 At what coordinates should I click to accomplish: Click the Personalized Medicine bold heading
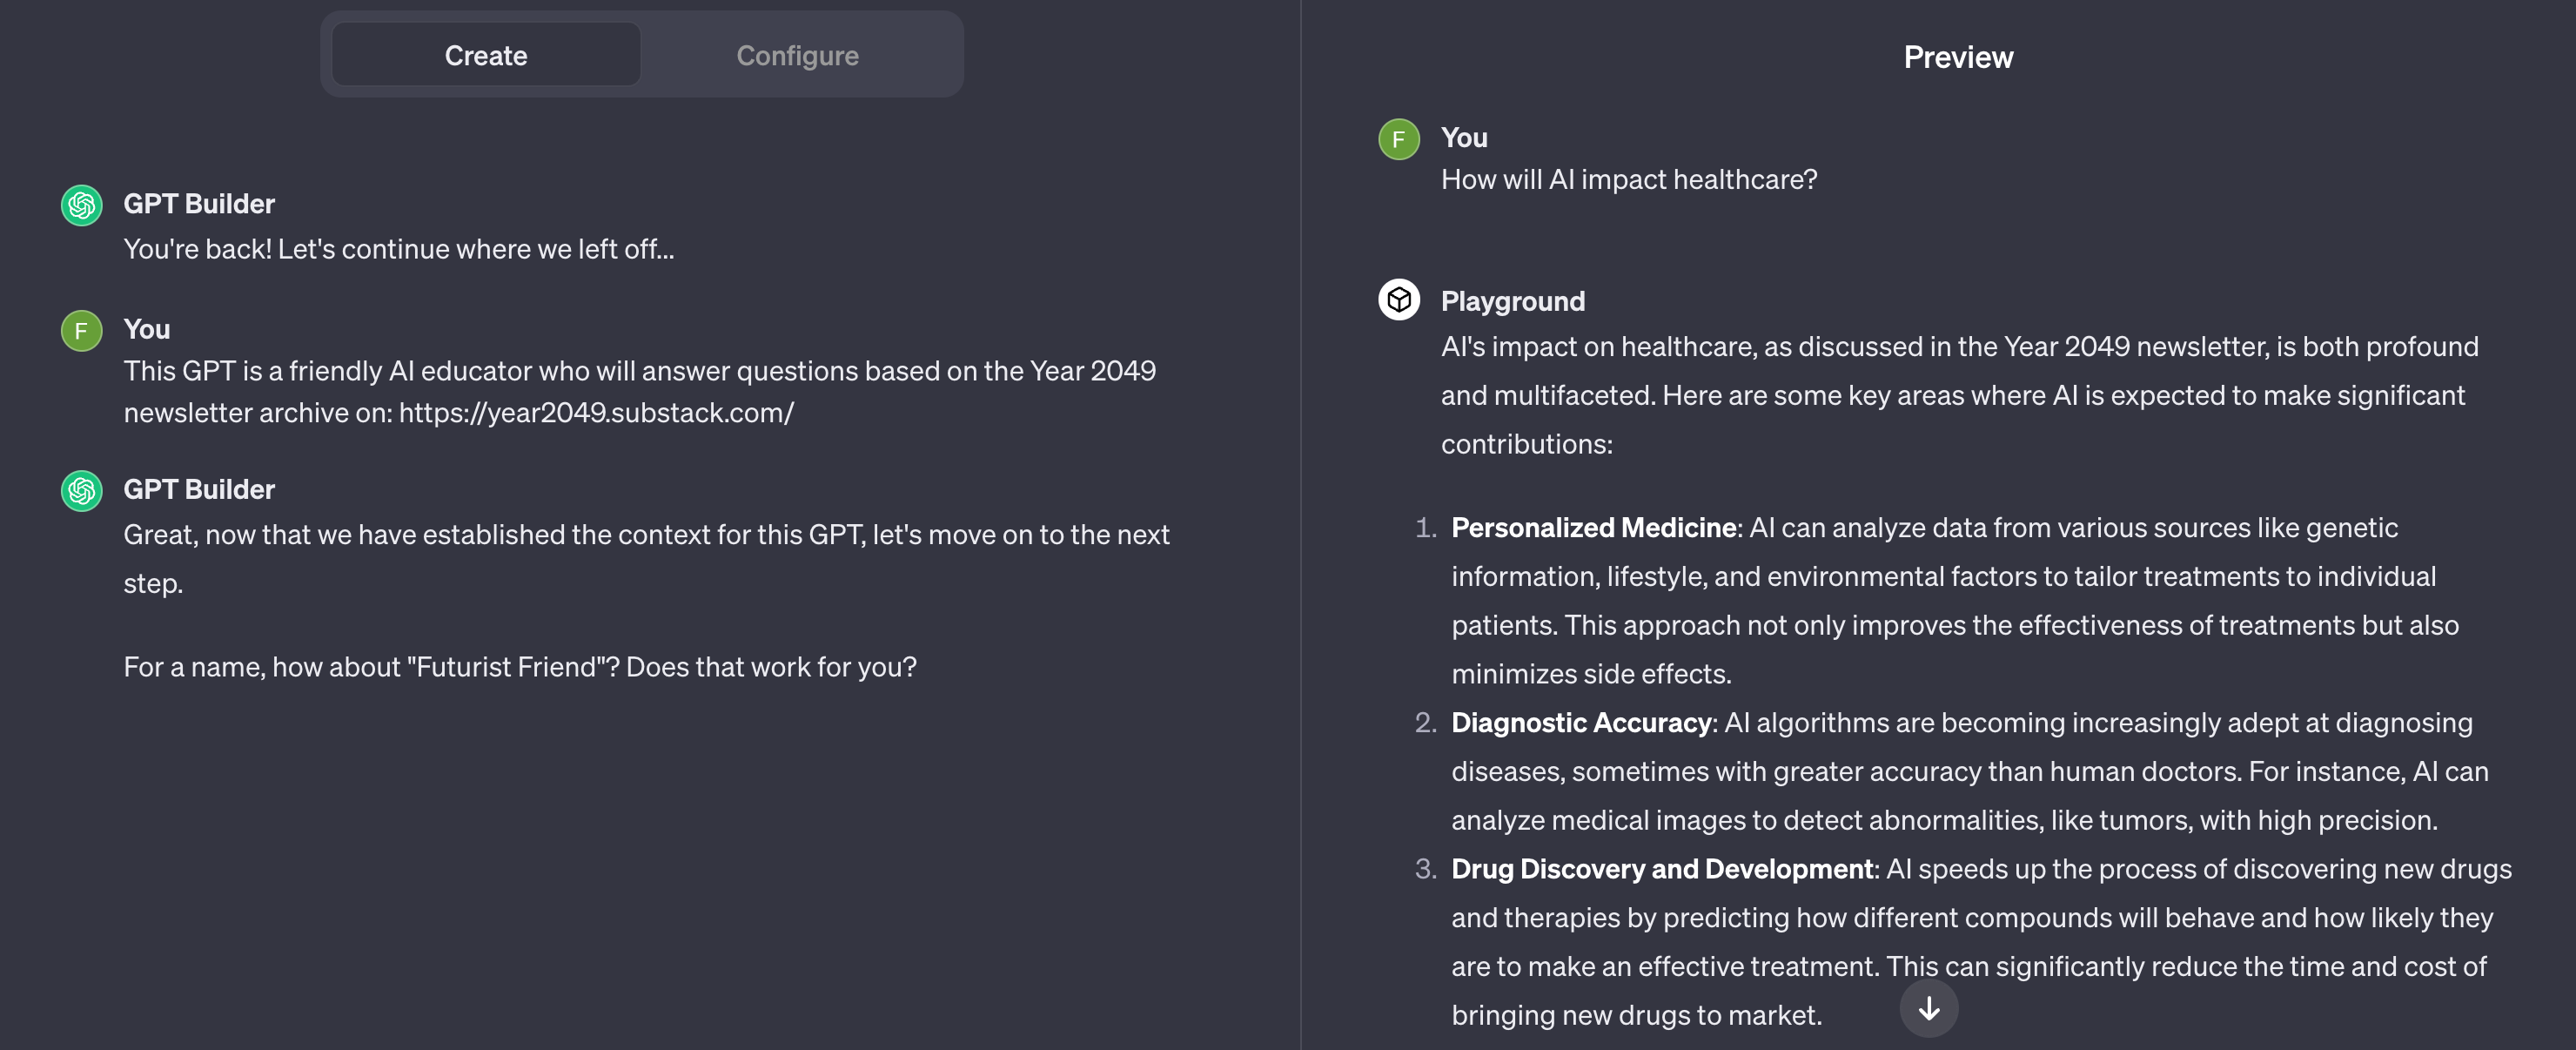[x=1594, y=527]
